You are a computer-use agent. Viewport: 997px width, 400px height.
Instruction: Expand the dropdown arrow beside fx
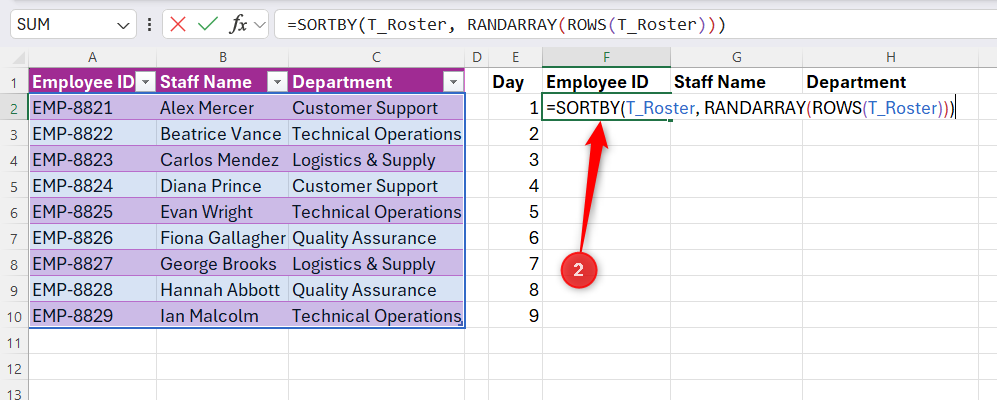click(x=259, y=25)
